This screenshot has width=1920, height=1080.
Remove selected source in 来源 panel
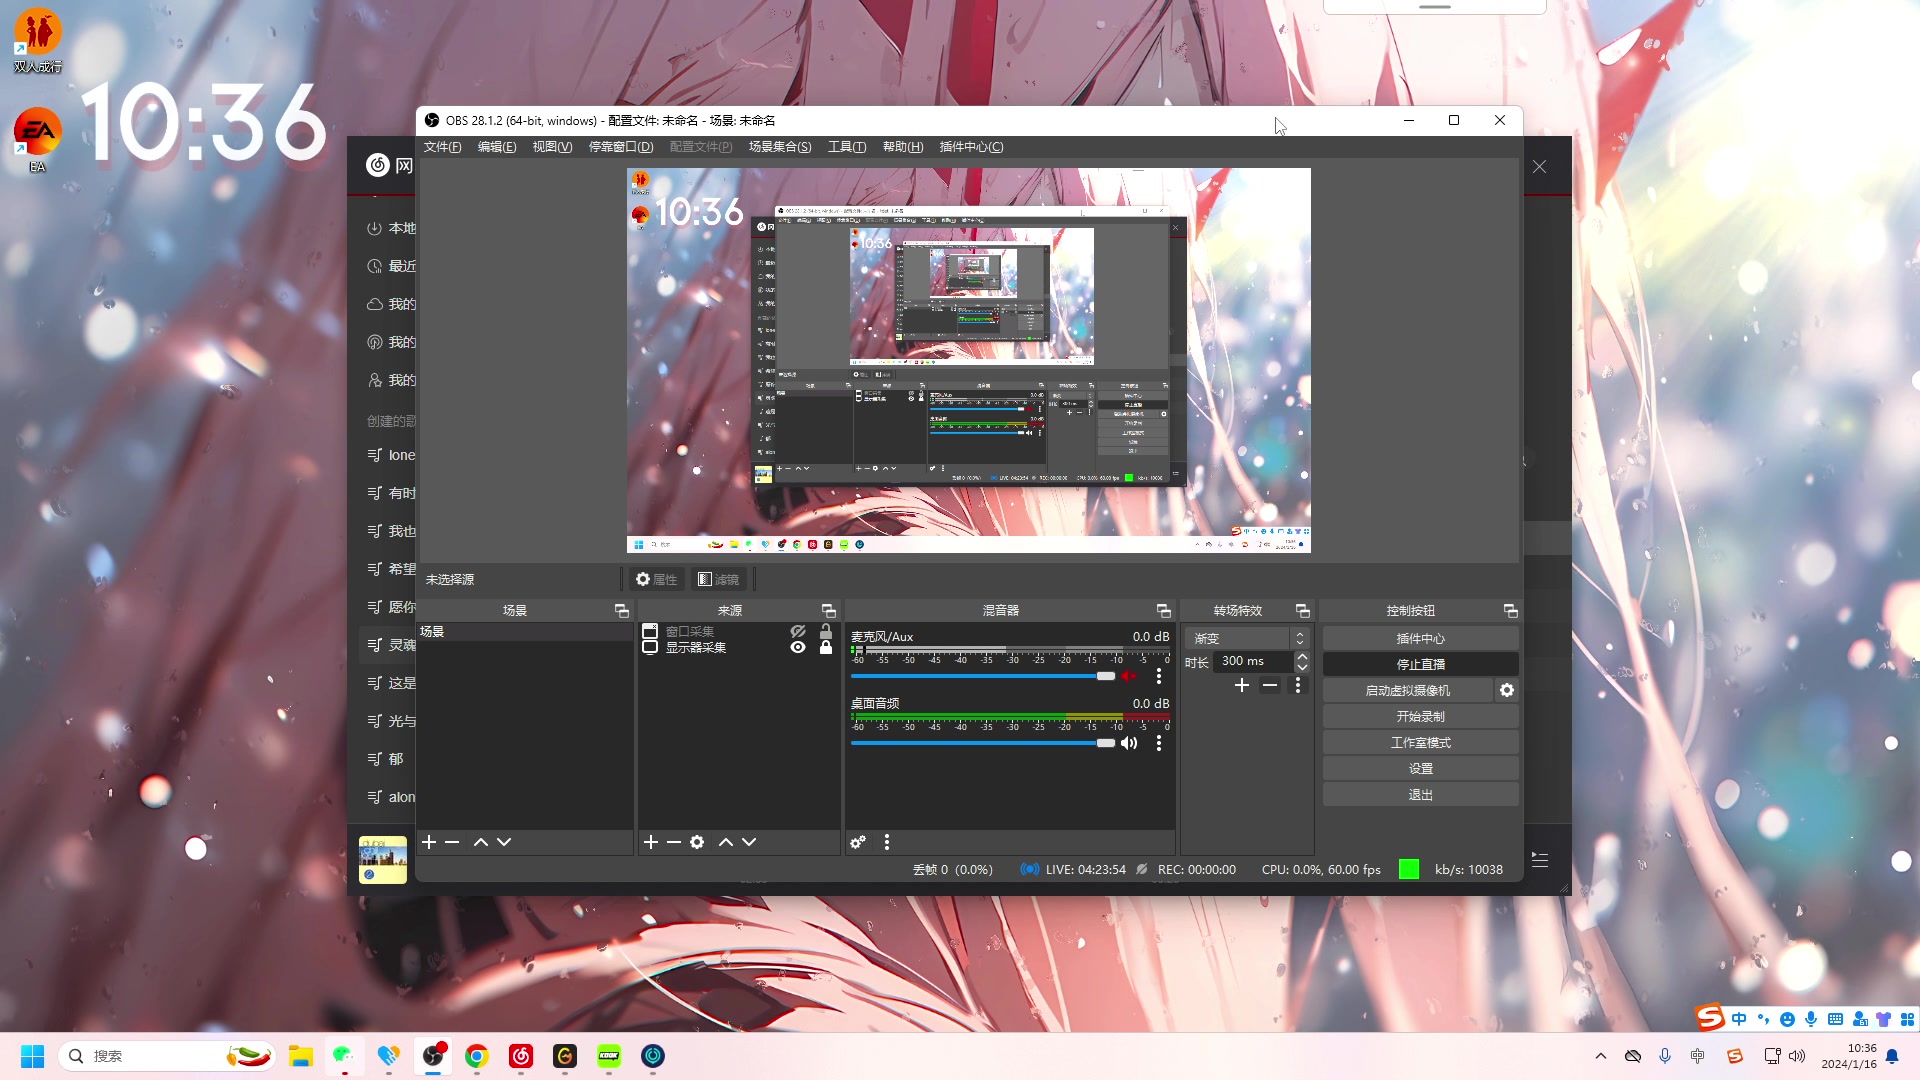pyautogui.click(x=674, y=842)
